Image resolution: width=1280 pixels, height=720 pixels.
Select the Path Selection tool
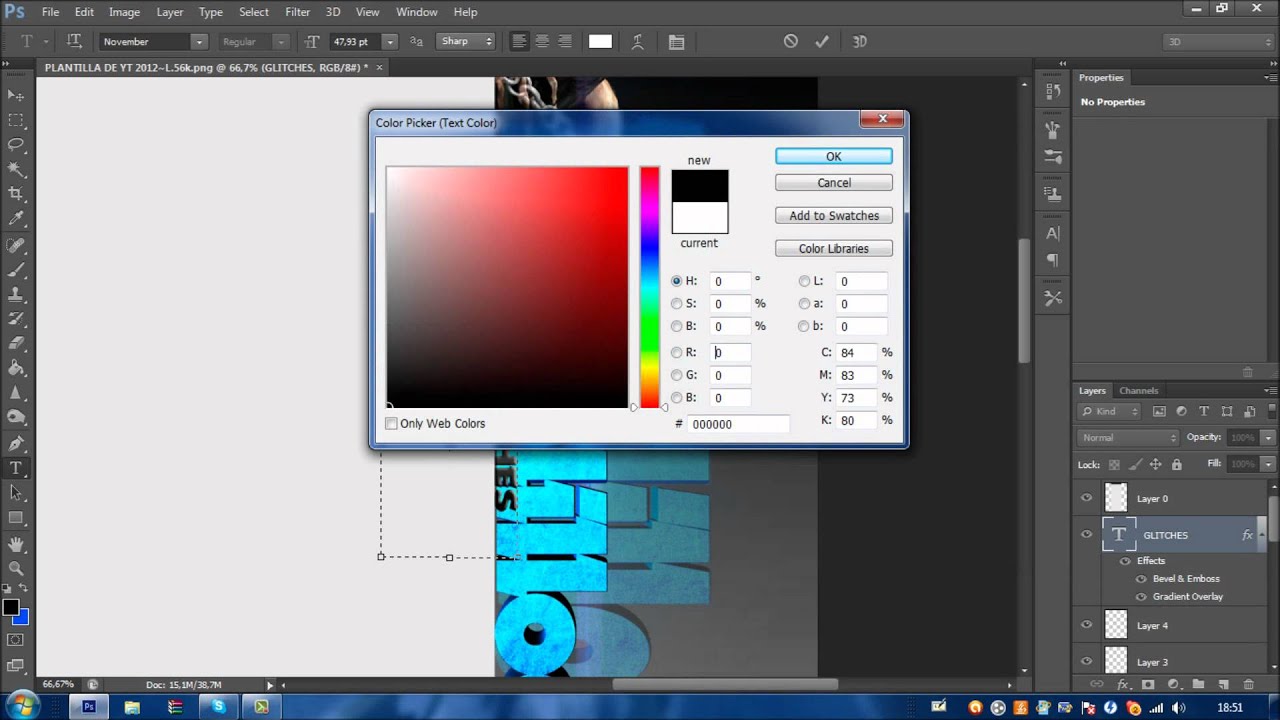pyautogui.click(x=16, y=492)
